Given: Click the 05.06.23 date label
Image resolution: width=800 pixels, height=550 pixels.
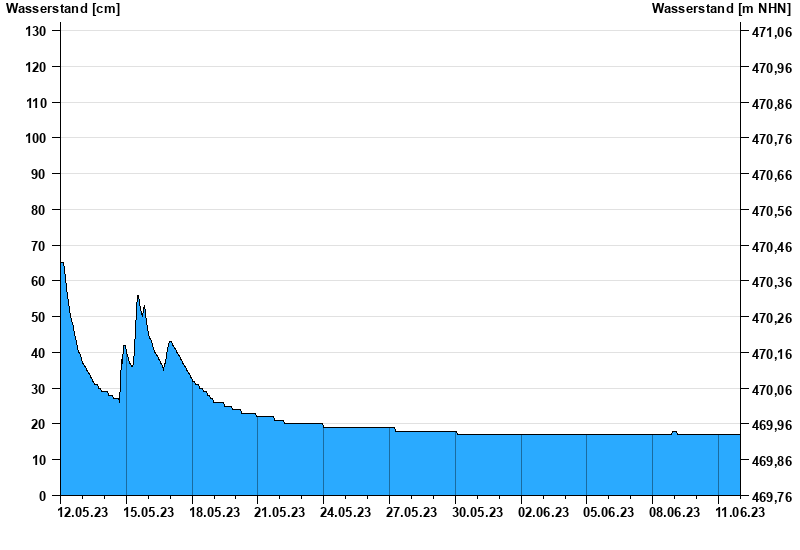Looking at the screenshot, I should (x=609, y=512).
